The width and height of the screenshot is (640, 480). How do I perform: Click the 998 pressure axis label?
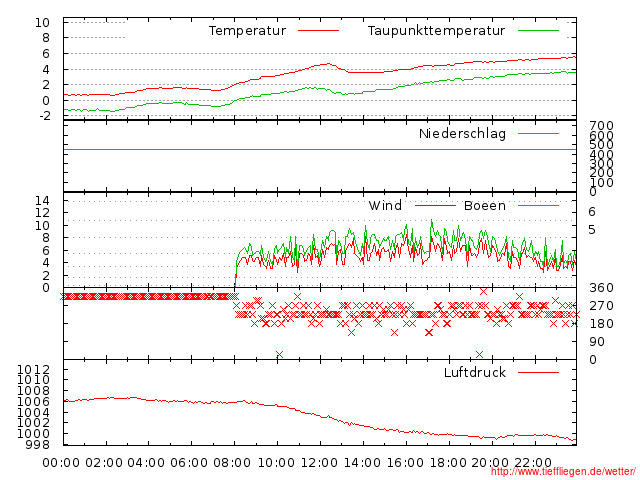38,444
